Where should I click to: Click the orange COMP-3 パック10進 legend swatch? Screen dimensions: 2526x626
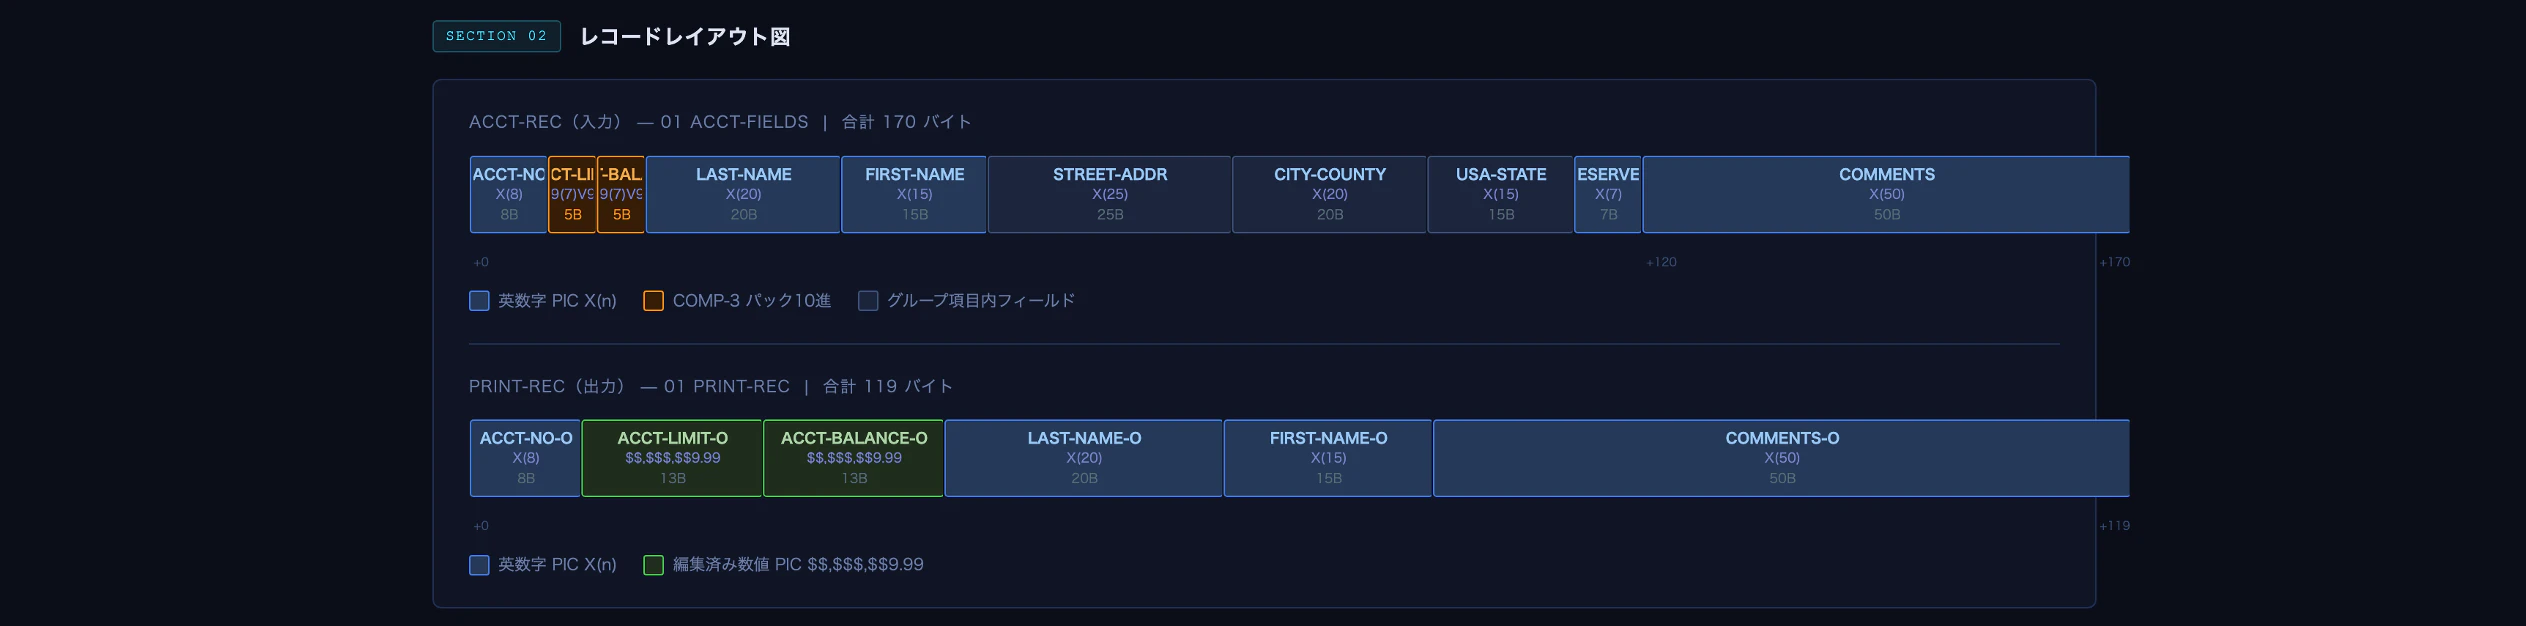653,301
